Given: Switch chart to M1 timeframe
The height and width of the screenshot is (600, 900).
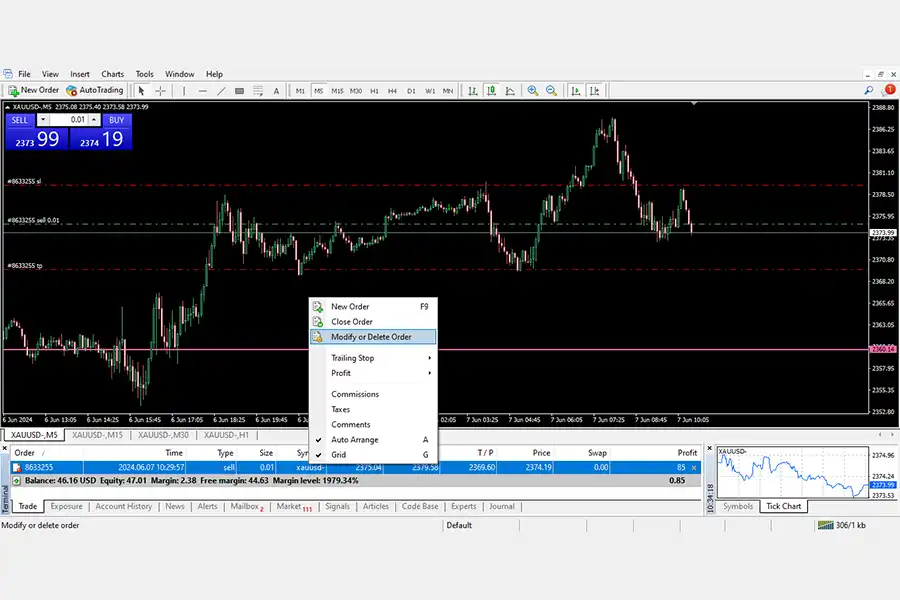Looking at the screenshot, I should (x=300, y=91).
